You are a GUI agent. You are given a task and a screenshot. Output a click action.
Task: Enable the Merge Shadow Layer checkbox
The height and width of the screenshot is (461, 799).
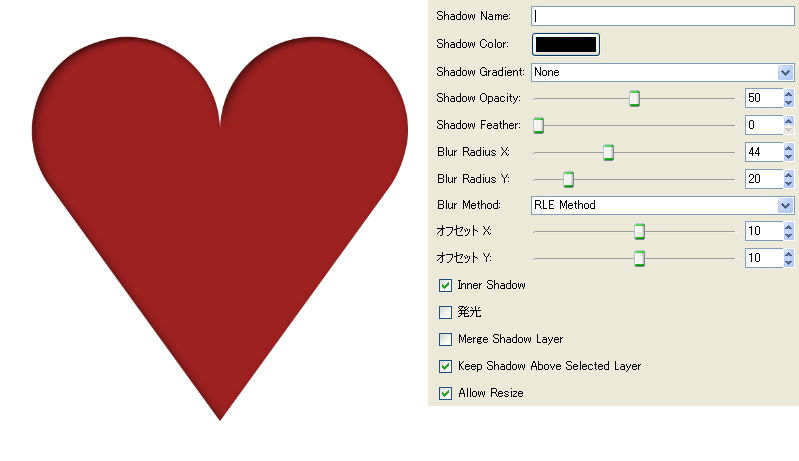[x=445, y=339]
